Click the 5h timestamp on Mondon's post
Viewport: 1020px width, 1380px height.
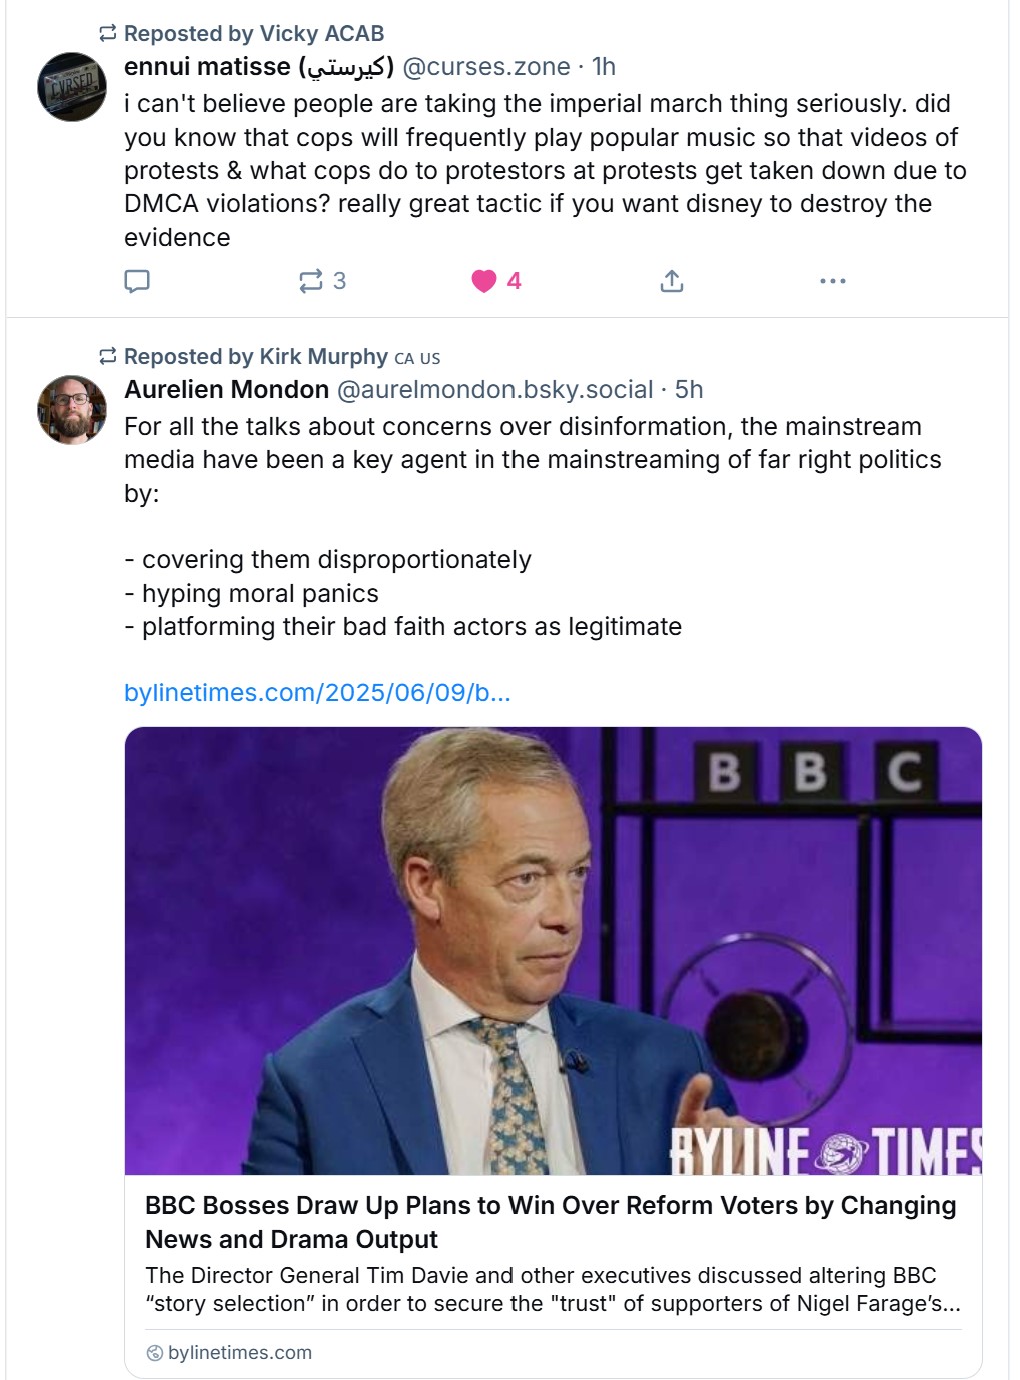(x=689, y=390)
